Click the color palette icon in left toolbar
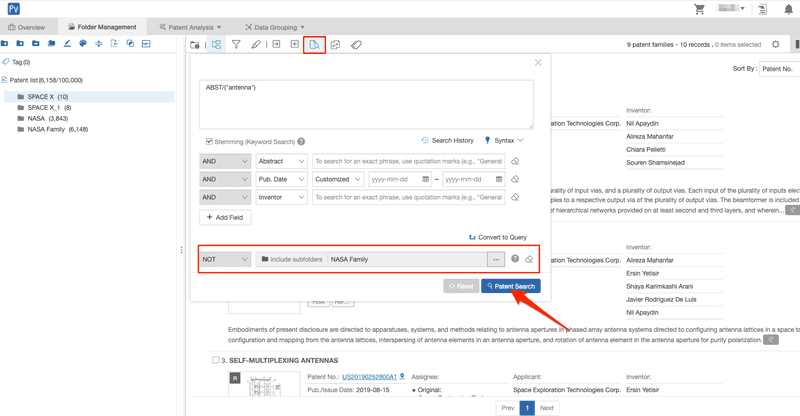 pyautogui.click(x=83, y=43)
